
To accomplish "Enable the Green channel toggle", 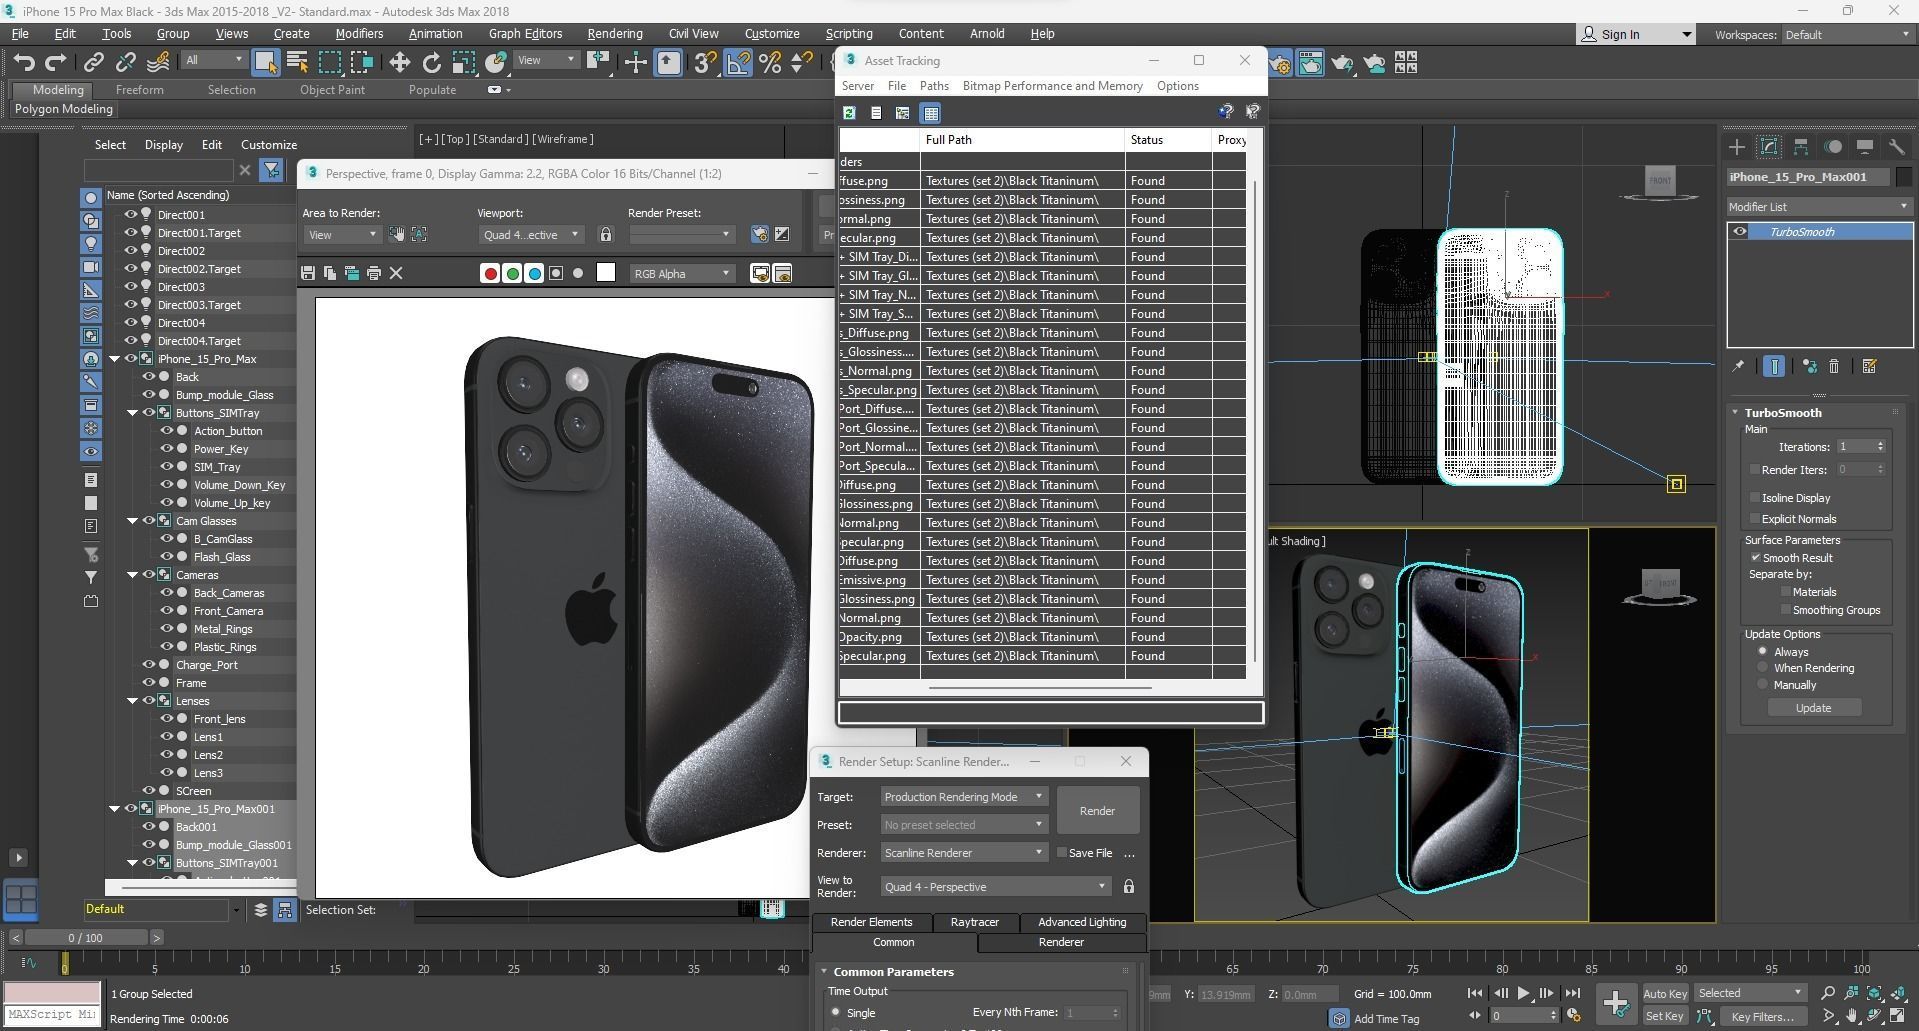I will tap(512, 273).
